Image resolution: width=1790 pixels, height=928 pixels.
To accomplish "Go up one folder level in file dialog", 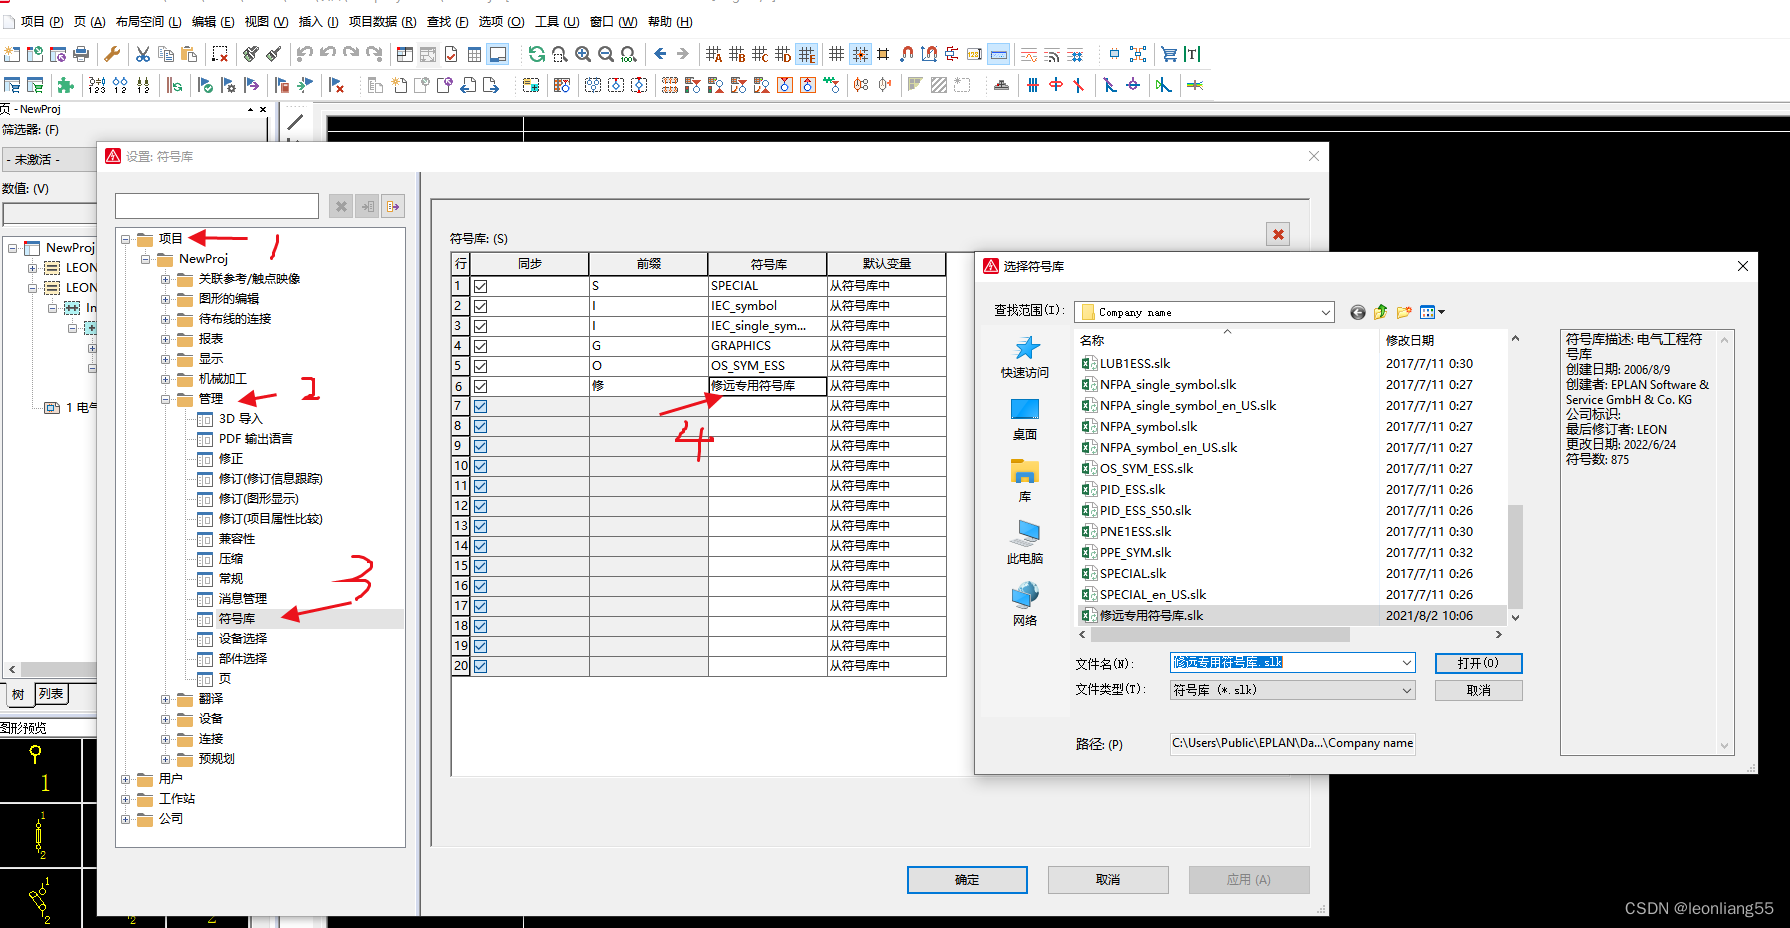I will pos(1381,312).
